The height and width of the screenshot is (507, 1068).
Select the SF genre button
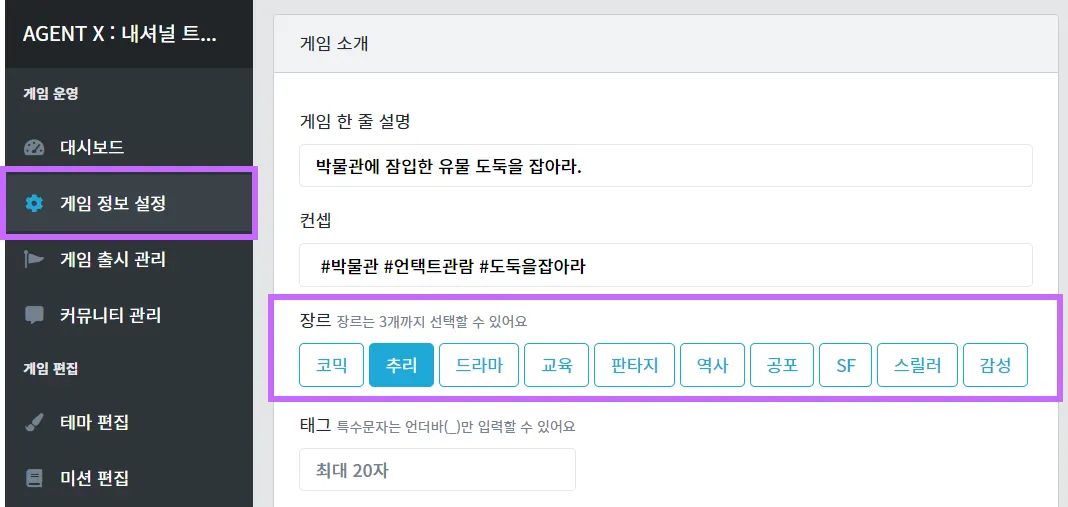point(845,365)
